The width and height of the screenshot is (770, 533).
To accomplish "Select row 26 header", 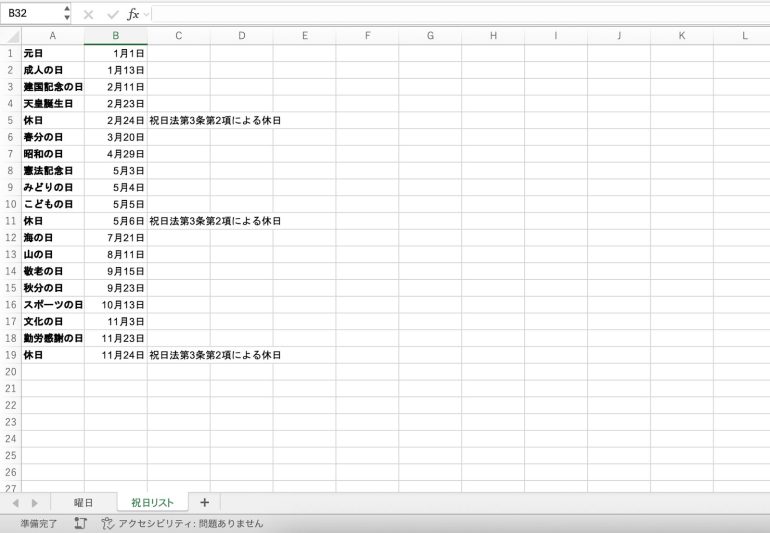I will (10, 472).
